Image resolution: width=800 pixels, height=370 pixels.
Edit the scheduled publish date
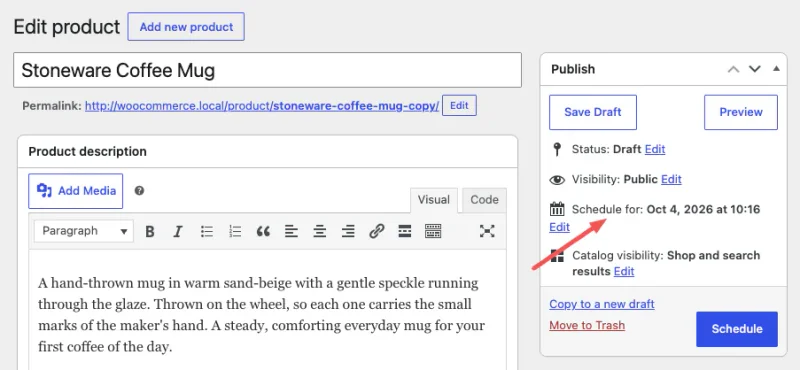[x=560, y=227]
